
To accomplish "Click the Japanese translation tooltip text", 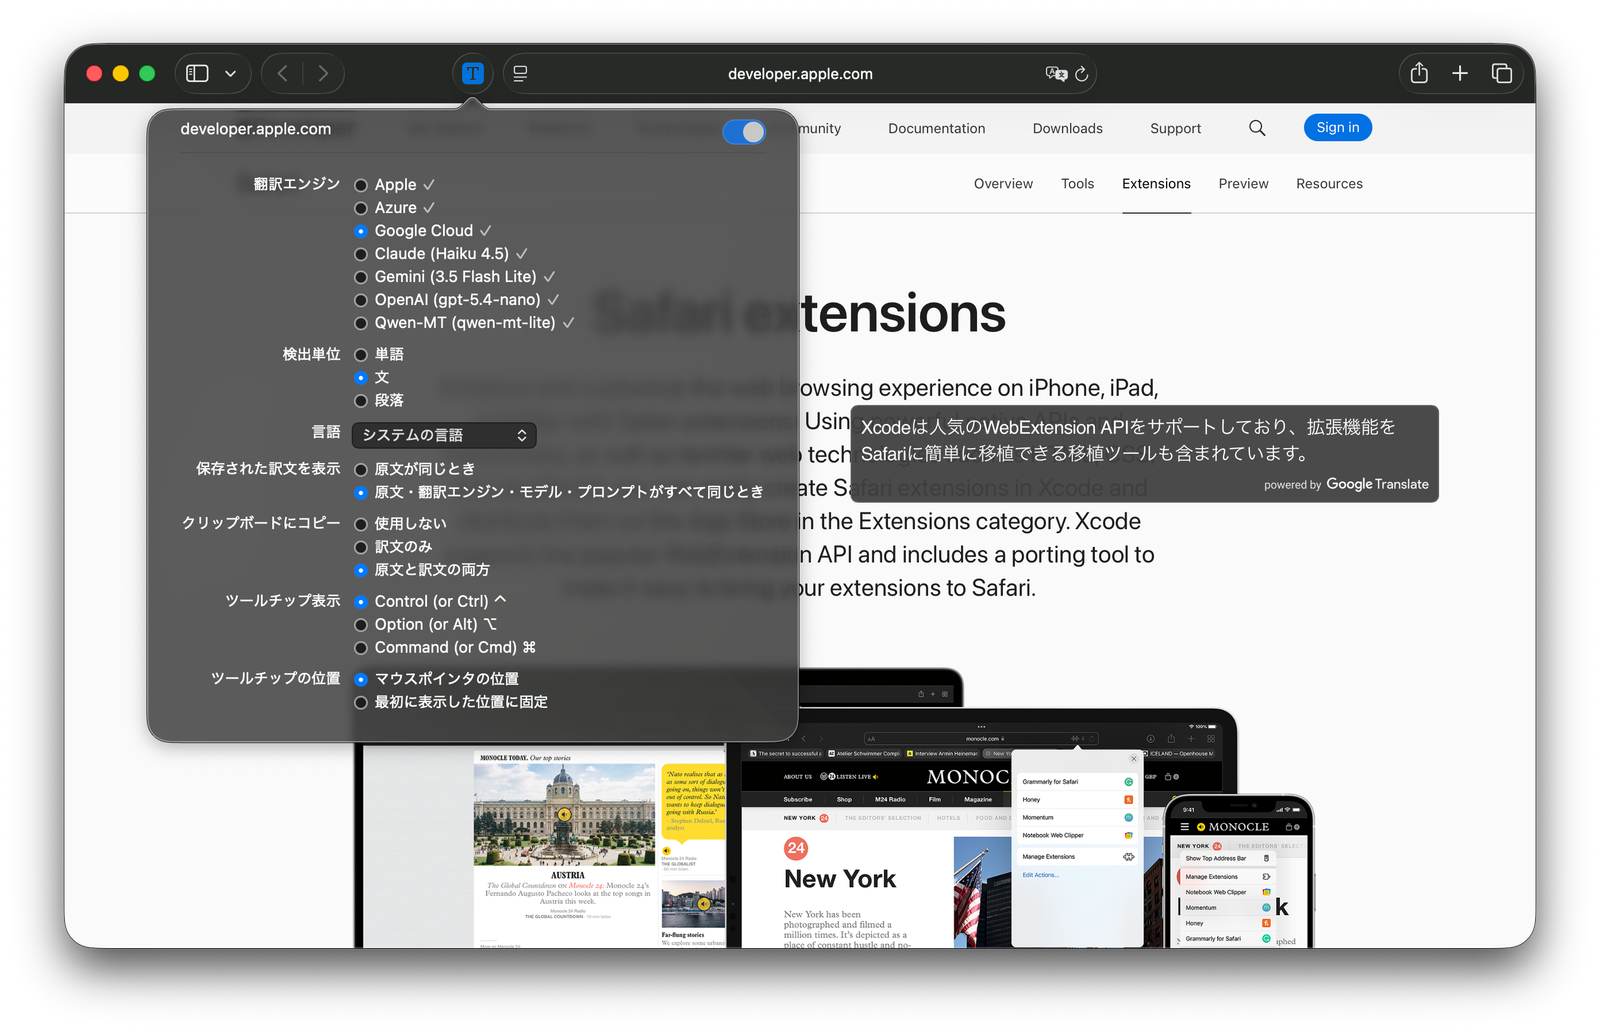I will point(1128,440).
